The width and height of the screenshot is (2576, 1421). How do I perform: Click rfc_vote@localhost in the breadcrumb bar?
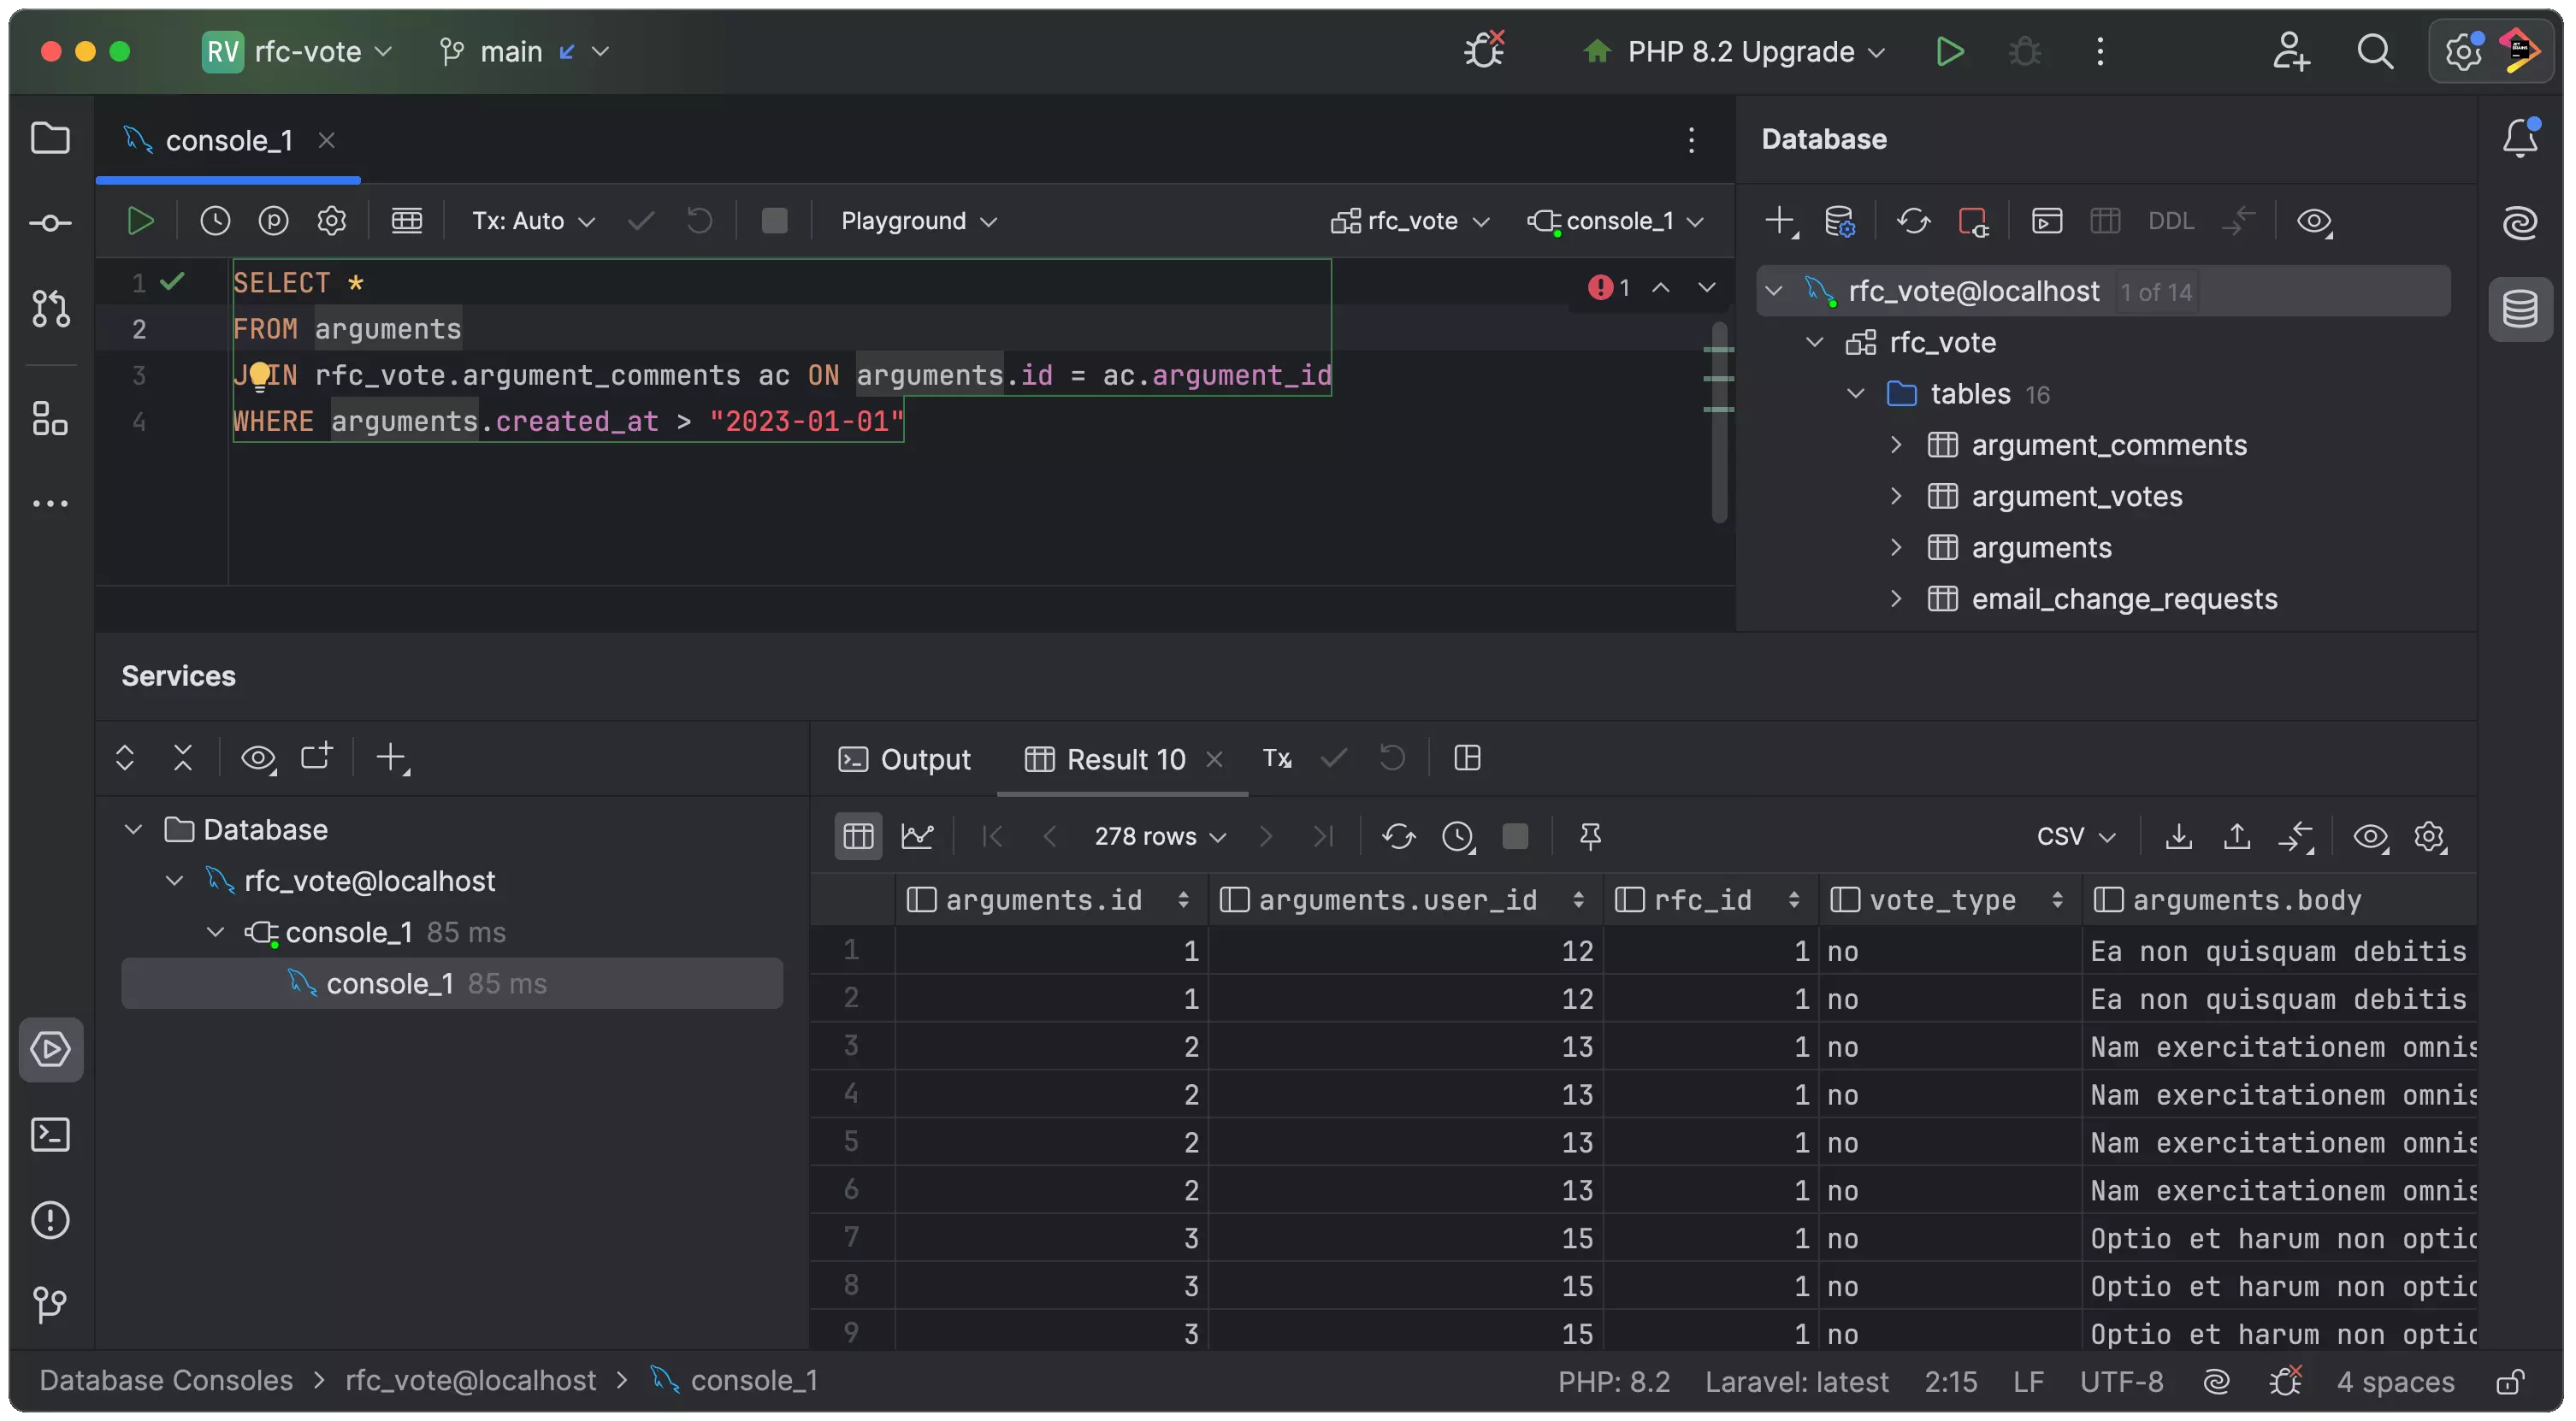pos(470,1381)
